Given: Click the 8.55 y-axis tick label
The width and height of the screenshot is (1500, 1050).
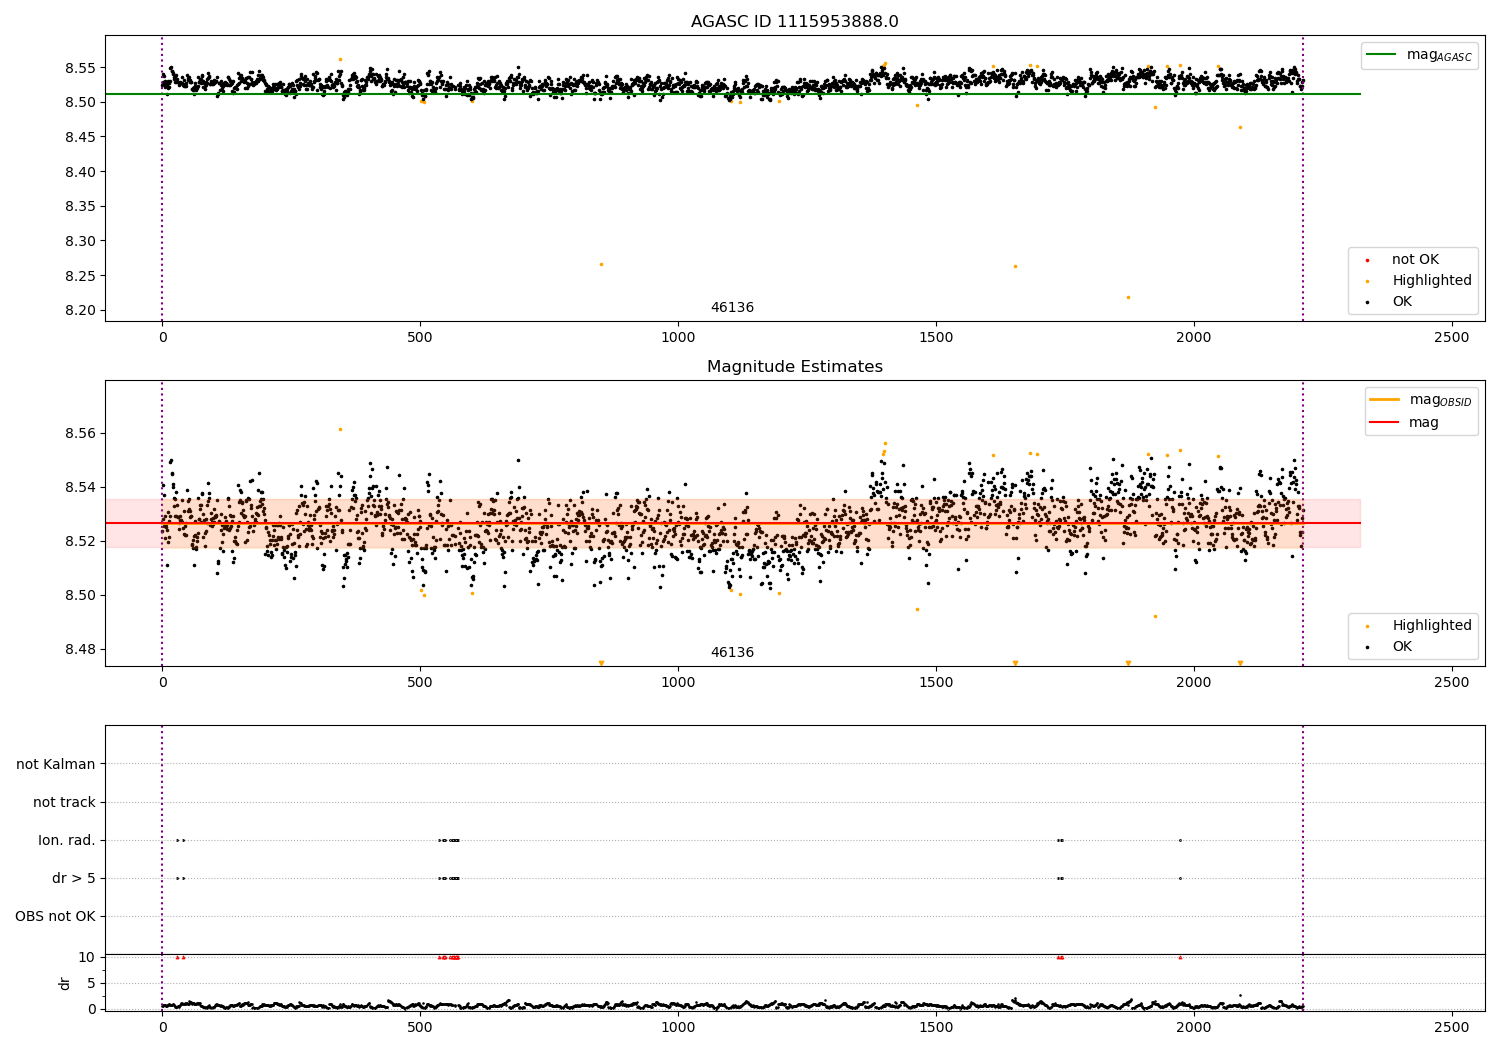Looking at the screenshot, I should point(80,68).
